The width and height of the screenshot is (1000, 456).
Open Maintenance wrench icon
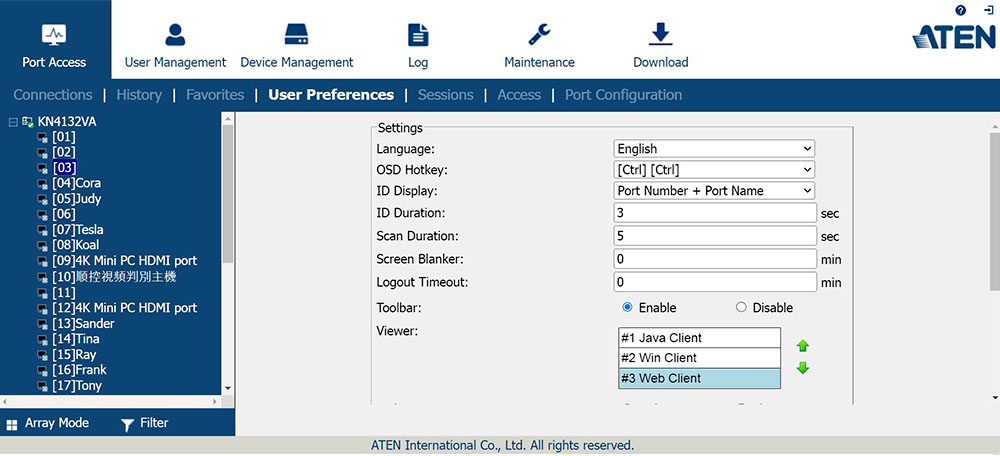[539, 35]
